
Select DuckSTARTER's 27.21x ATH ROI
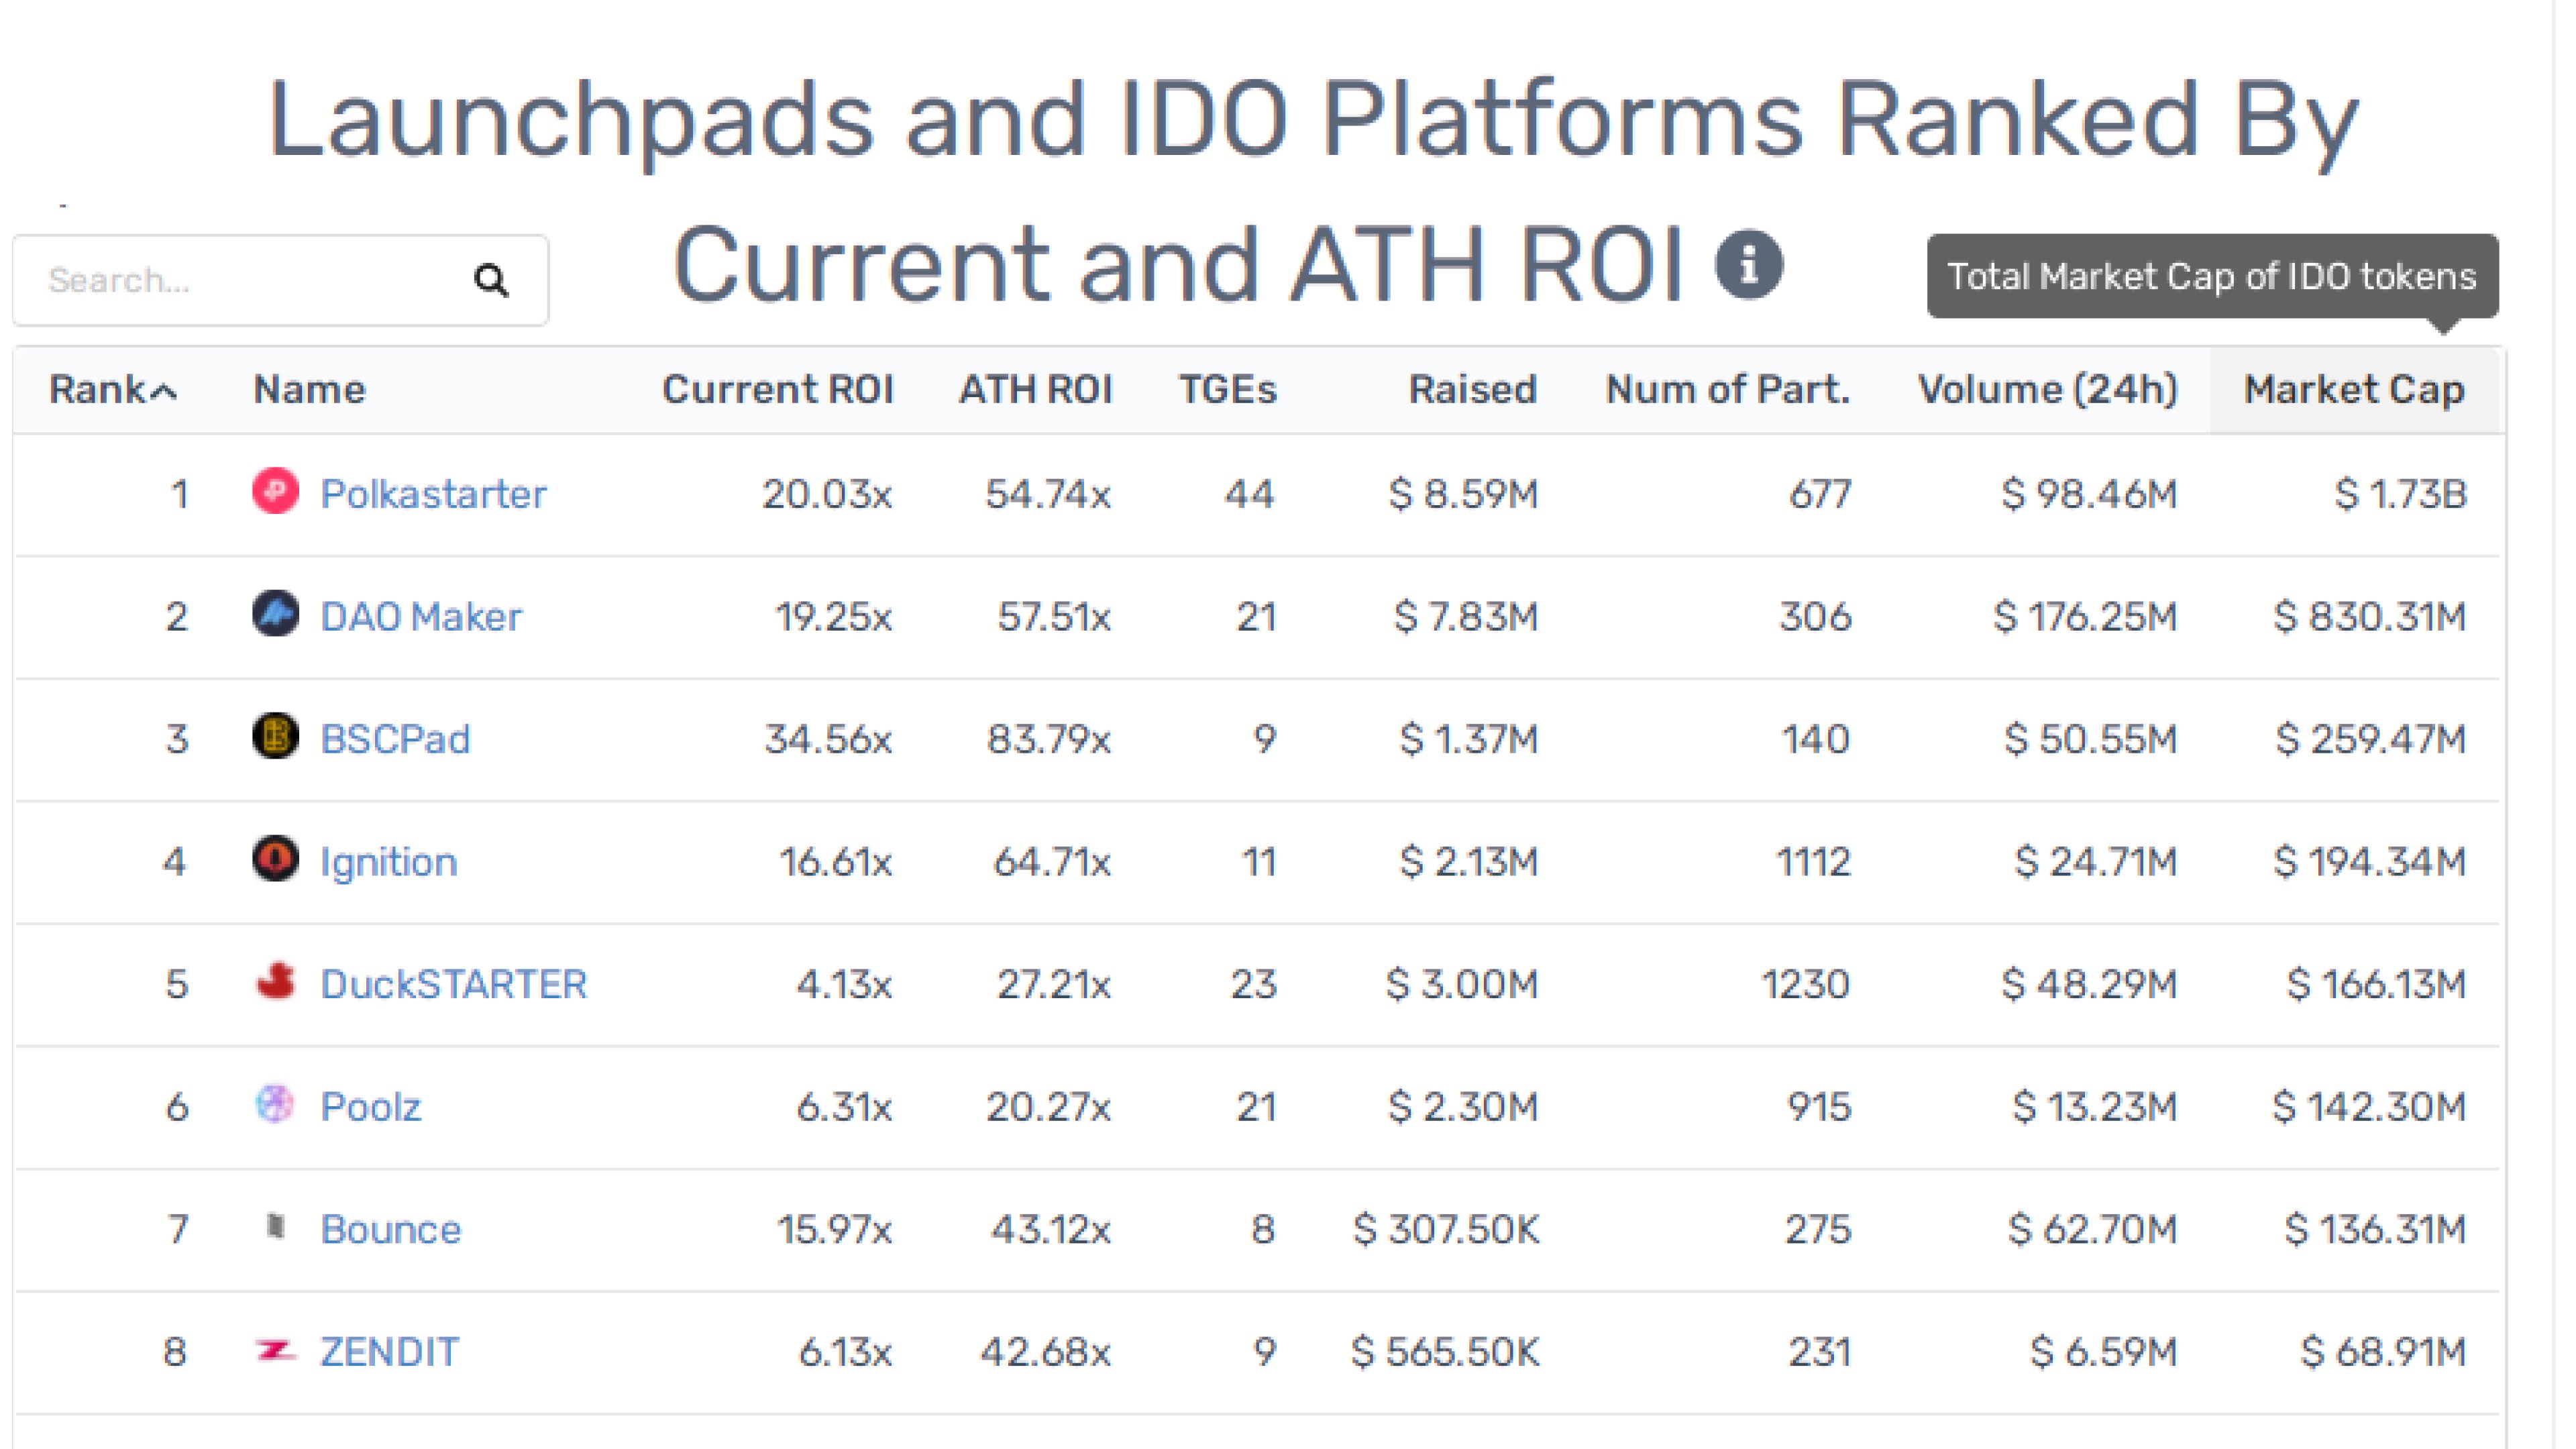1054,985
